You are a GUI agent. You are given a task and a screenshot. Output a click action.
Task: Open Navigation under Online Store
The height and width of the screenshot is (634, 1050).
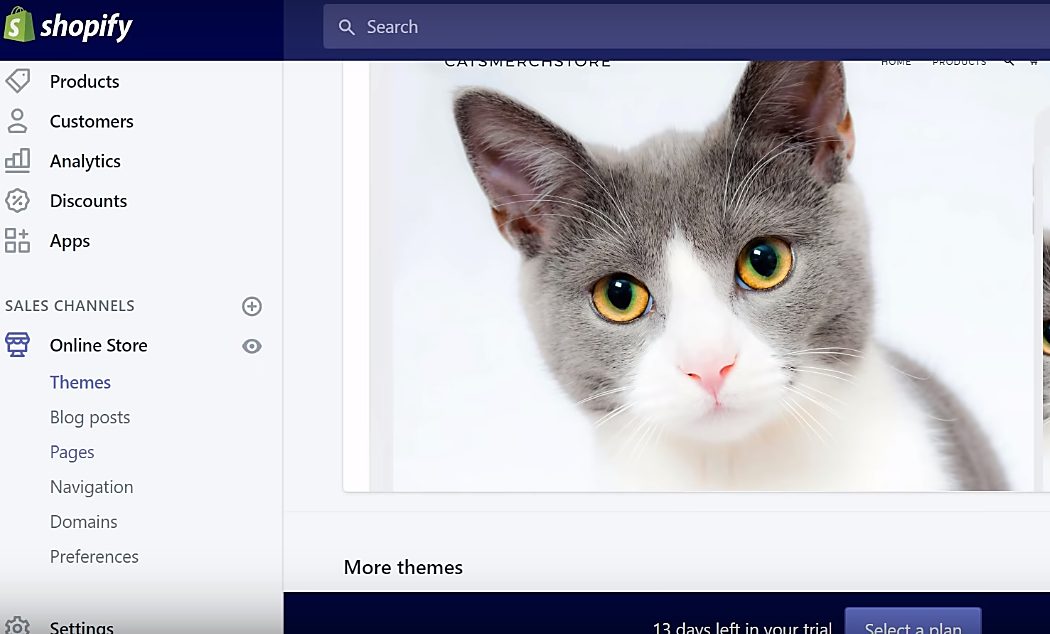(92, 487)
